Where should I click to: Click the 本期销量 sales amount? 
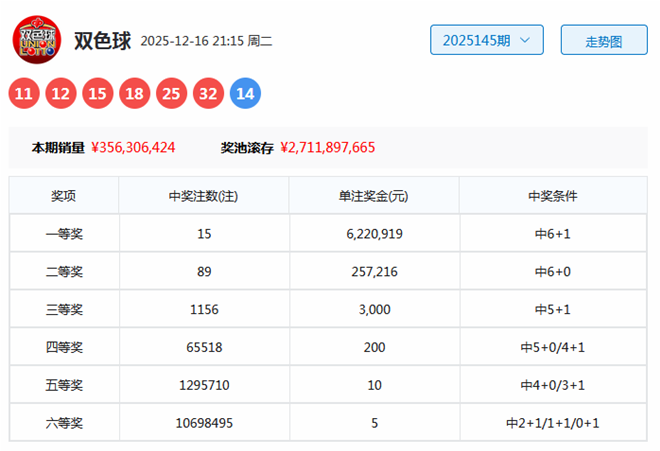[133, 148]
